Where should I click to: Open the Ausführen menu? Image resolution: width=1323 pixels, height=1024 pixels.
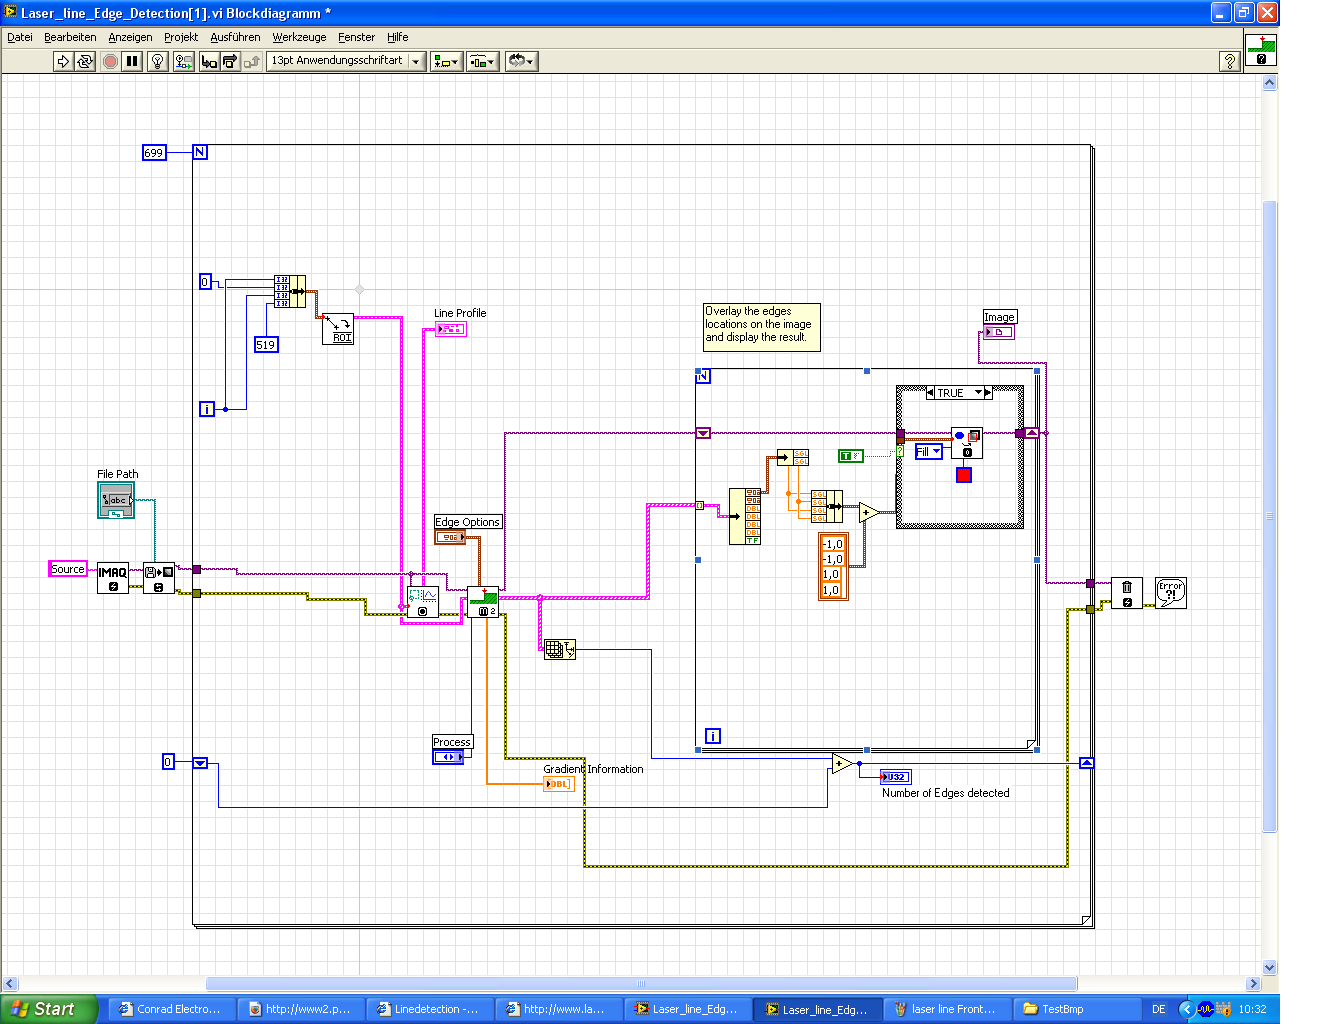tap(235, 37)
